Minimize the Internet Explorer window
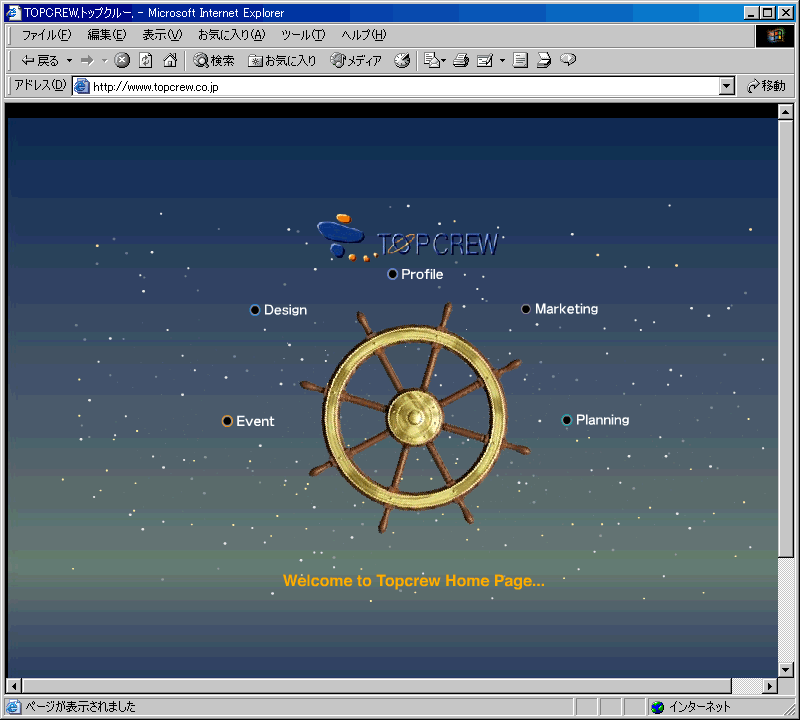Viewport: 800px width, 720px height. coord(751,12)
